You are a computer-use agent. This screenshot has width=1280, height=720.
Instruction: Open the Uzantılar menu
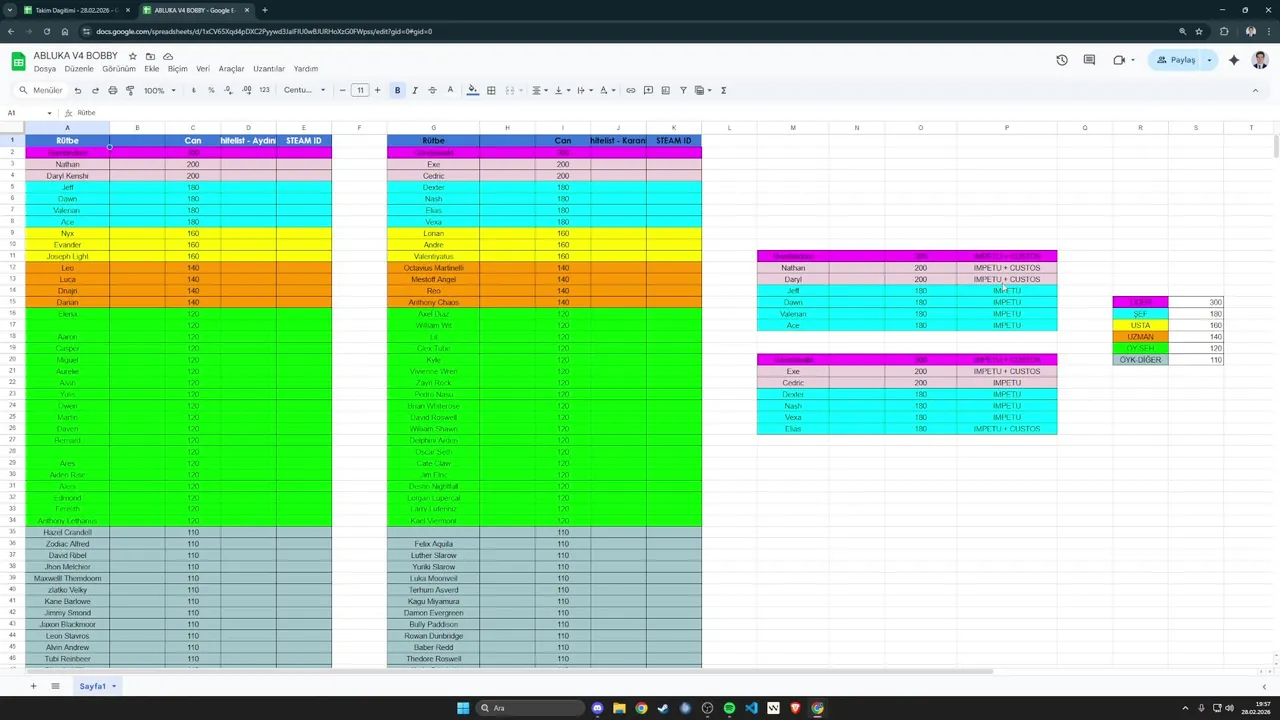269,69
